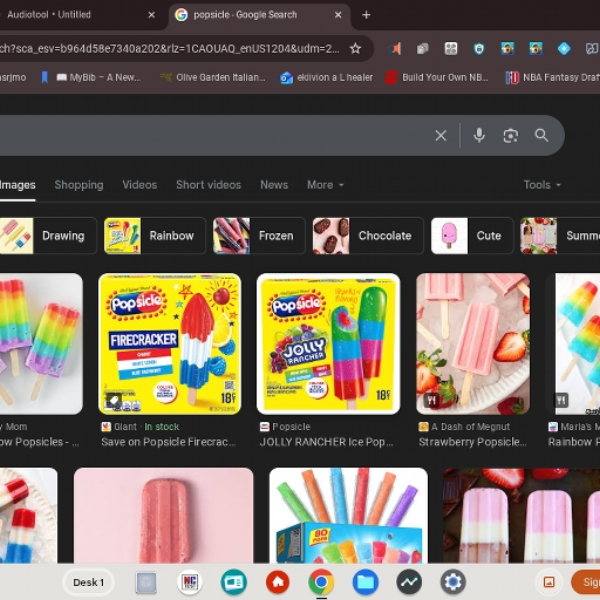Click the magnifying glass search icon
Viewport: 600px width, 600px height.
click(x=541, y=135)
